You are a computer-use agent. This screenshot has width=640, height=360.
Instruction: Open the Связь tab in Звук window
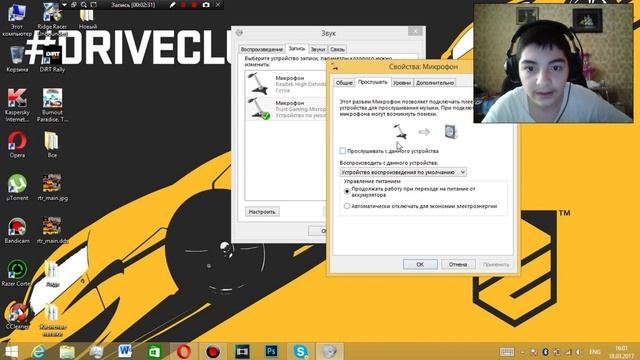338,49
